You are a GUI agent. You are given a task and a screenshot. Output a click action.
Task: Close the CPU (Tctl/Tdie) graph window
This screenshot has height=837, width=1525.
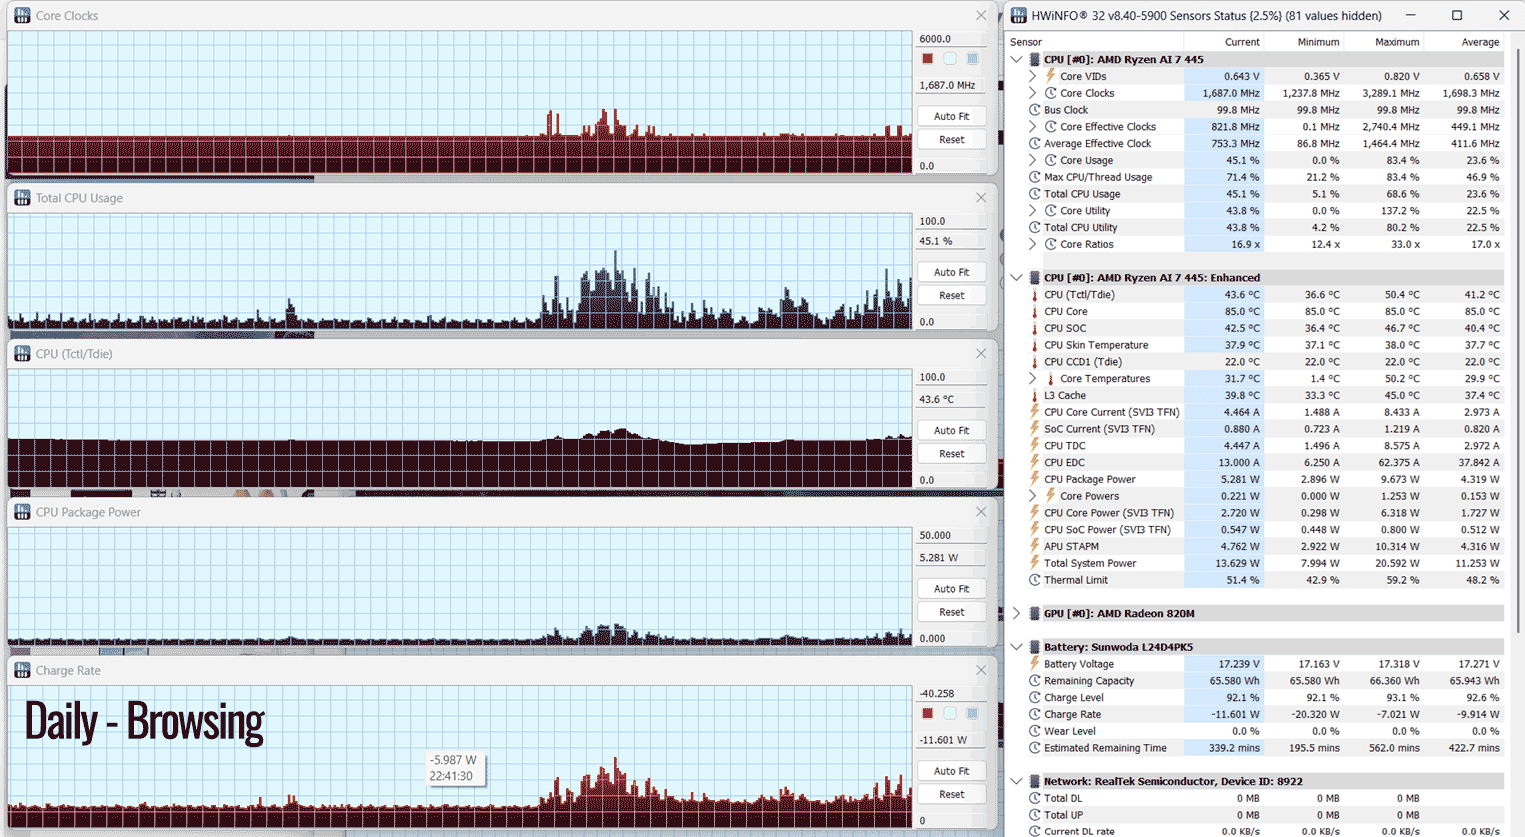pyautogui.click(x=981, y=354)
